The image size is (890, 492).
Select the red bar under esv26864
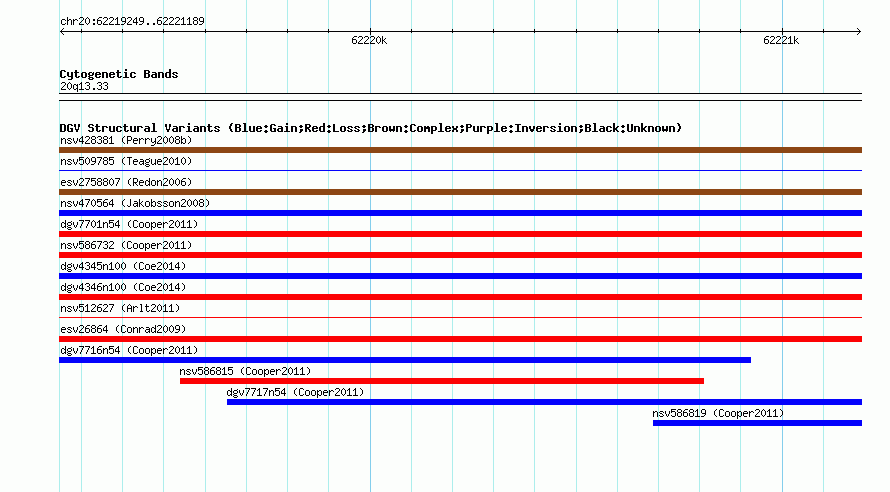(460, 339)
